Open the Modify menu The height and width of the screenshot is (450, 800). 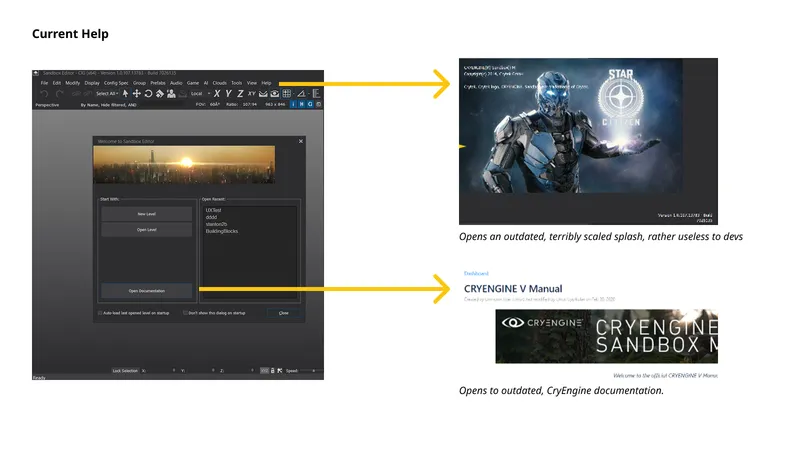pos(72,83)
